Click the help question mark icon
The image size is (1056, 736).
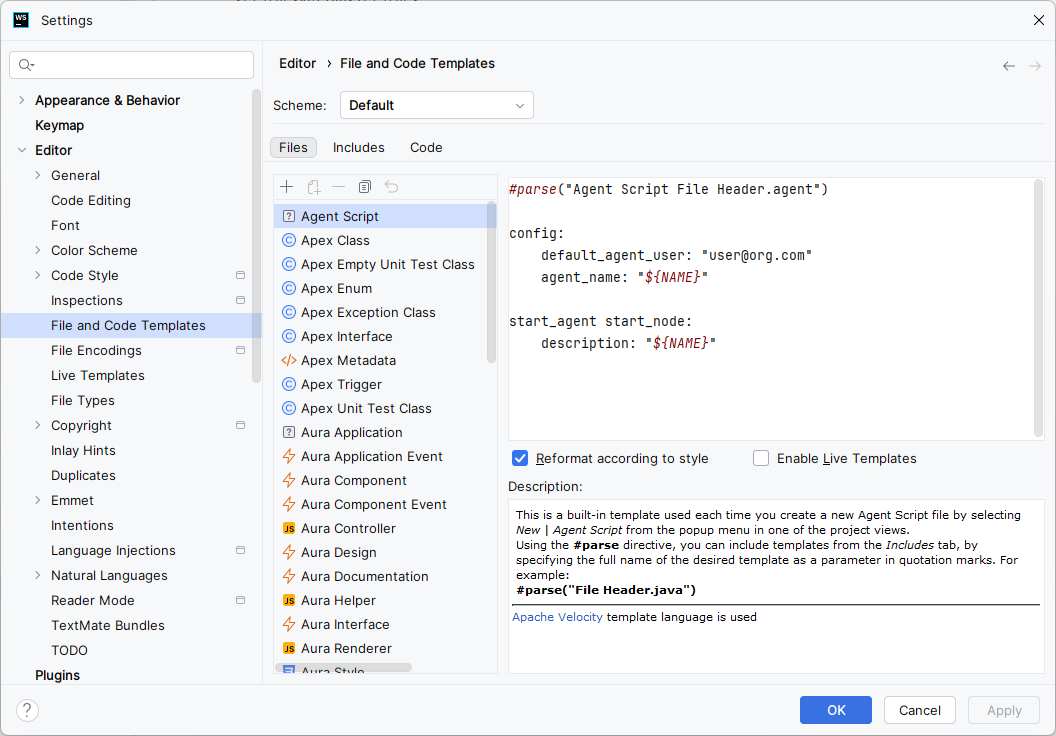[27, 710]
